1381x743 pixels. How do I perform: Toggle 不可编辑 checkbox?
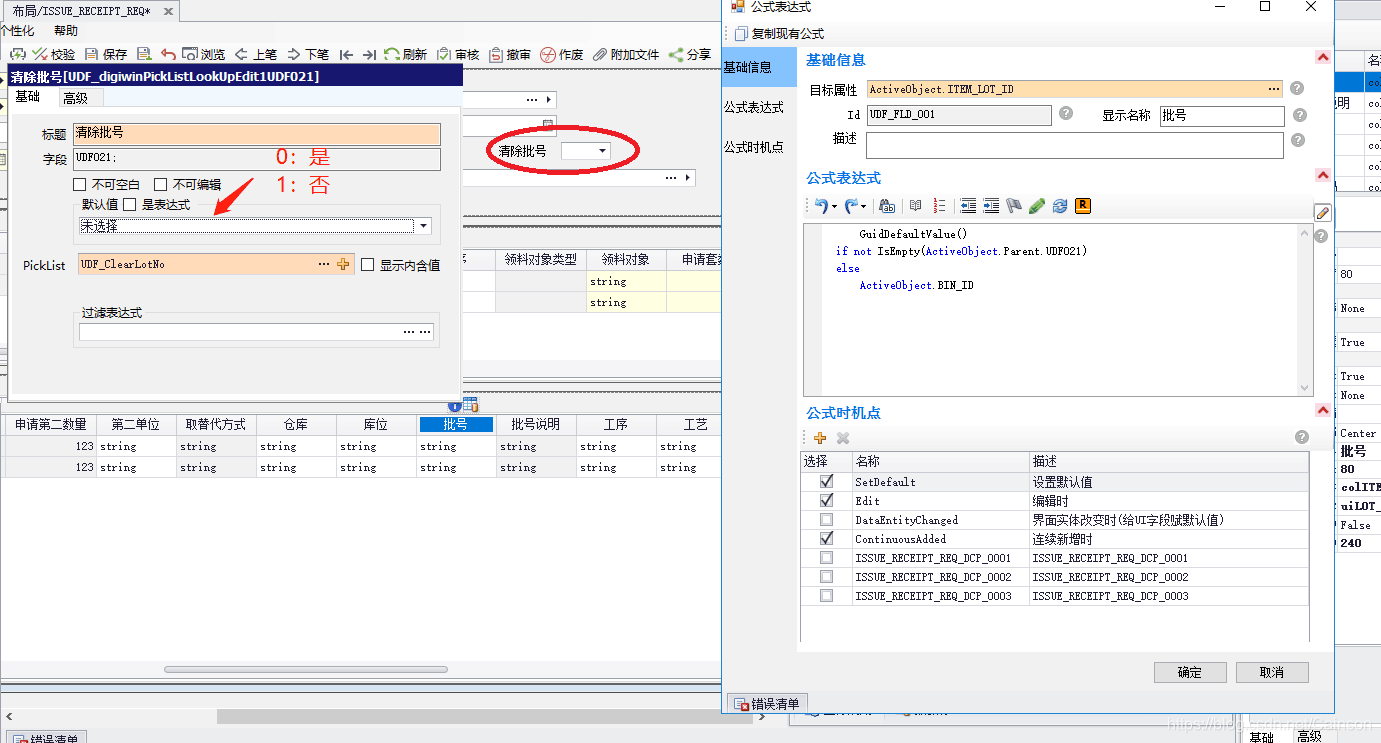coord(160,185)
